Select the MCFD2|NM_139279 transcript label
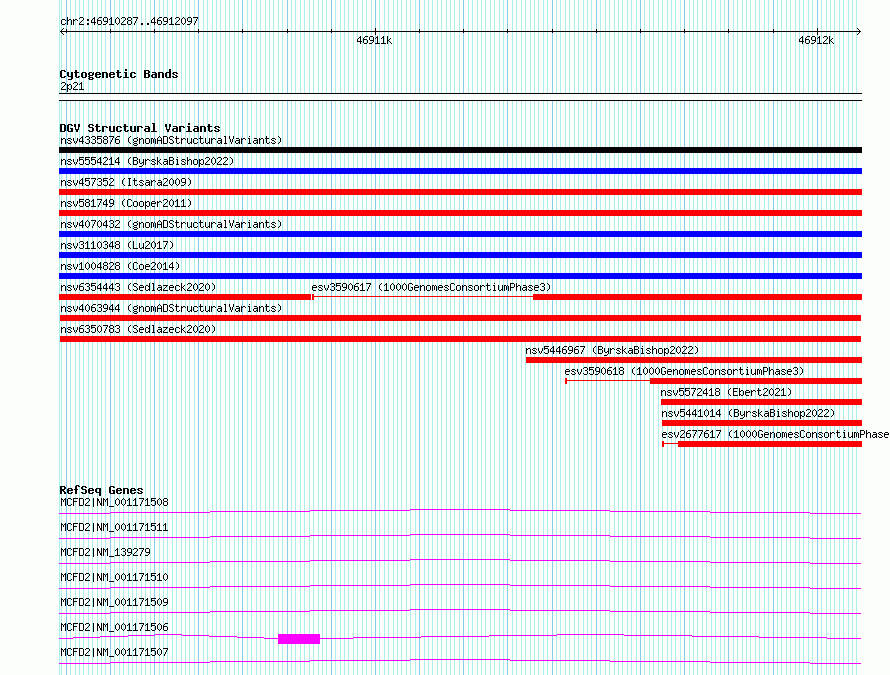This screenshot has height=675, width=890. (x=105, y=552)
